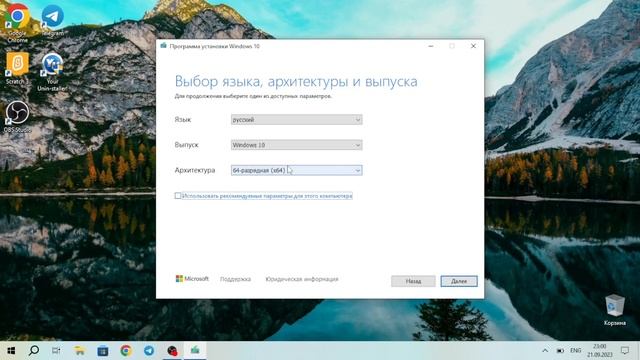Screen dimensions: 640x360
Task: Click the 'Выпуск' field label
Action: (x=186, y=145)
